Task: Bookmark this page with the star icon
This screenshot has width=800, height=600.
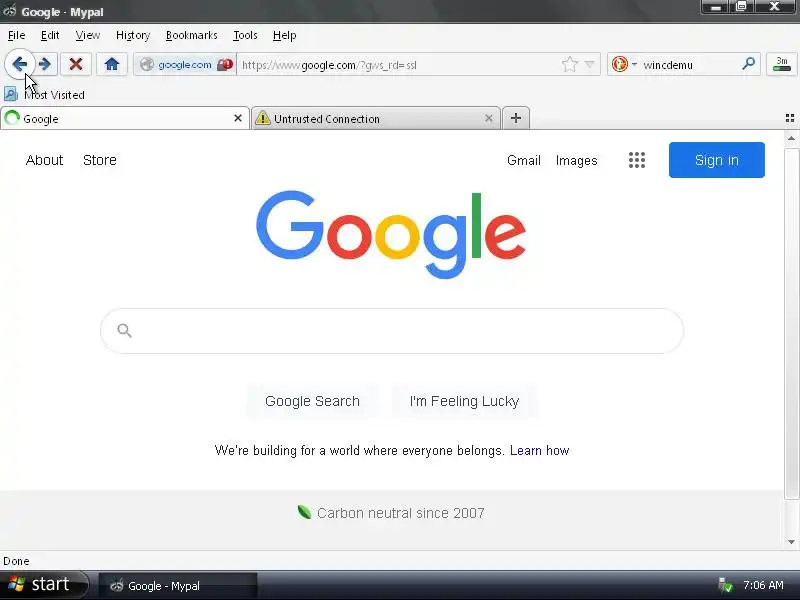Action: point(569,65)
